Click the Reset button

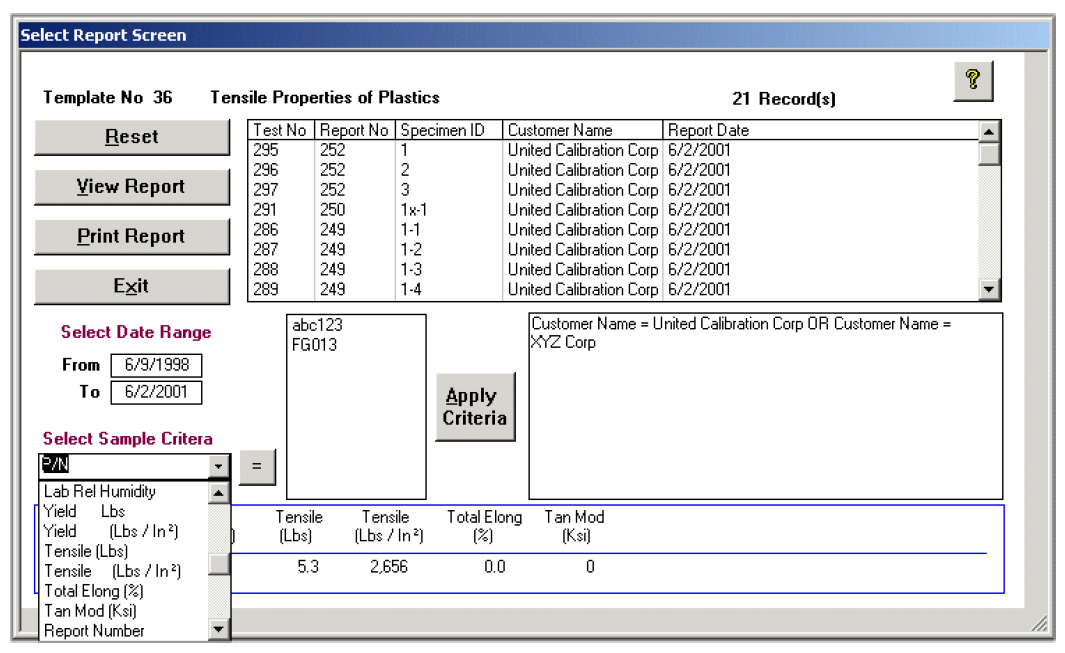[x=132, y=137]
